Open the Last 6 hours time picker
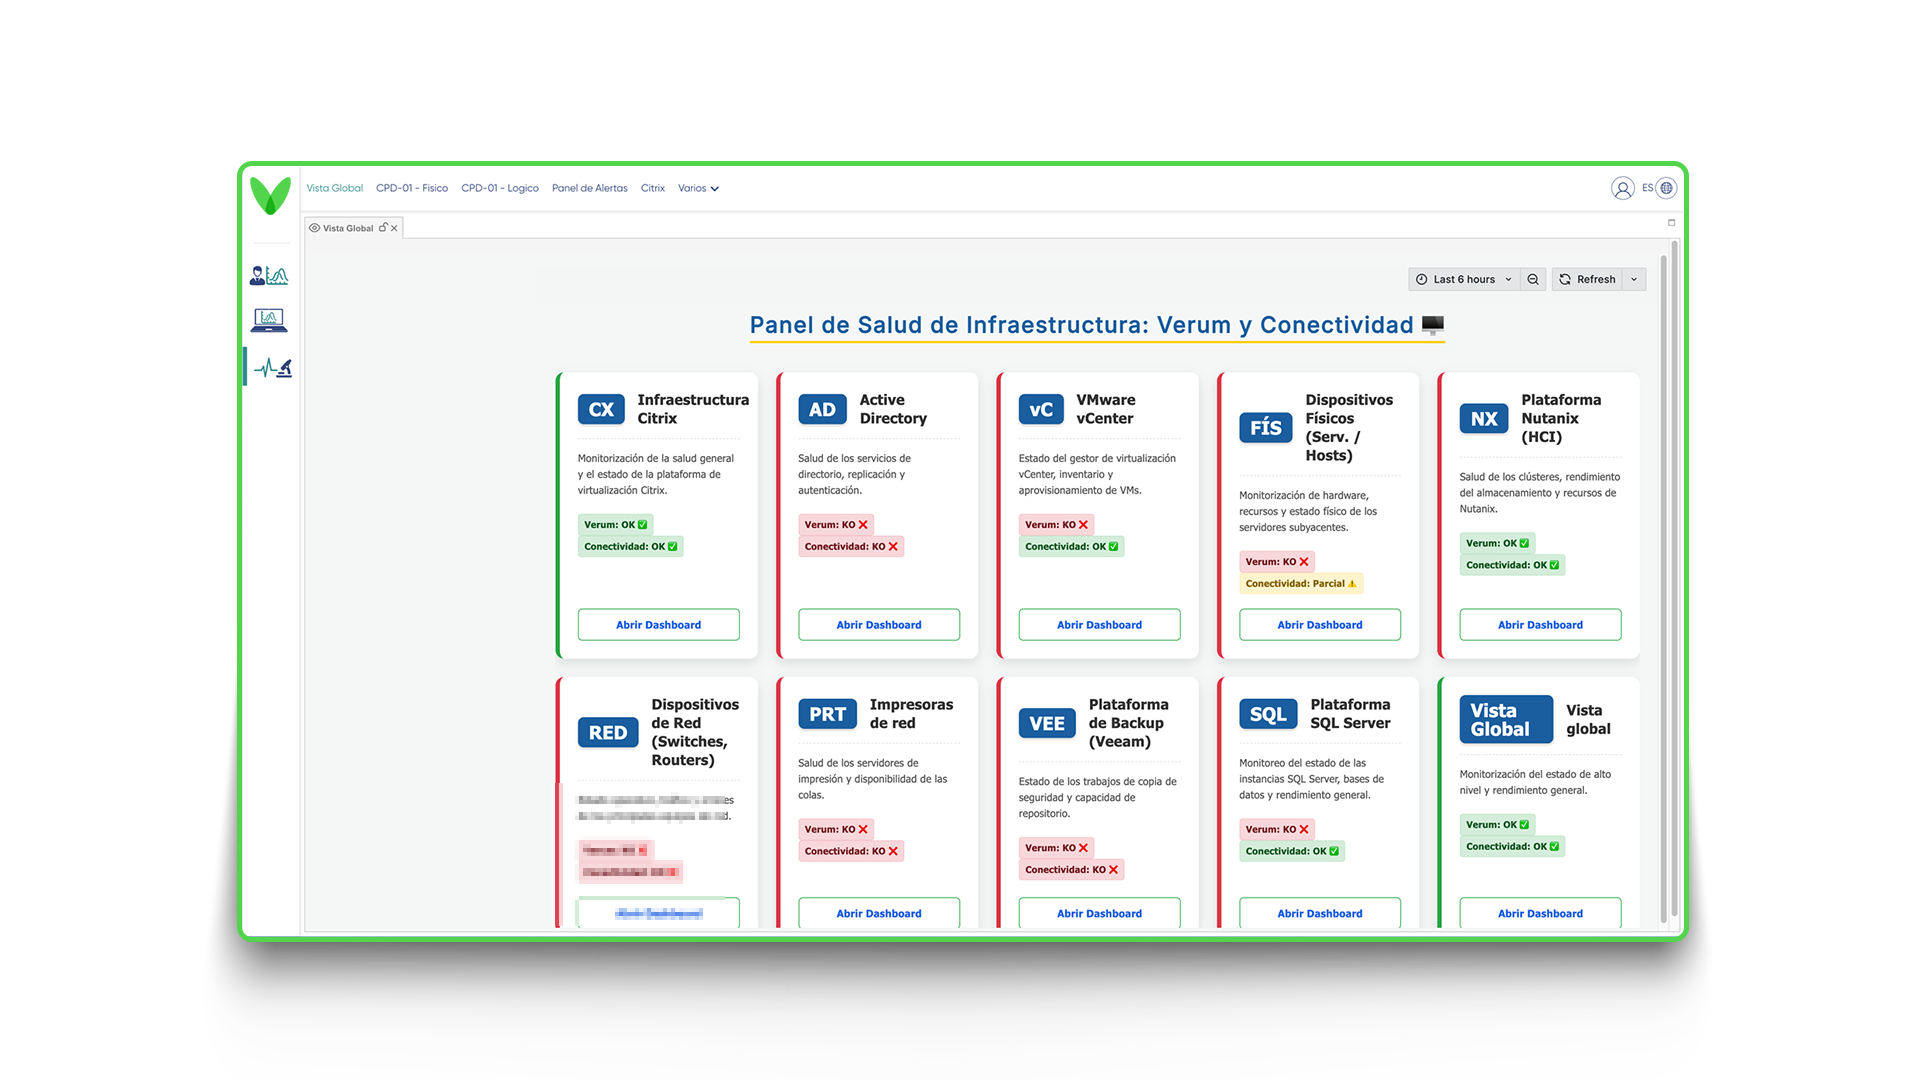The image size is (1920, 1080). (x=1464, y=280)
